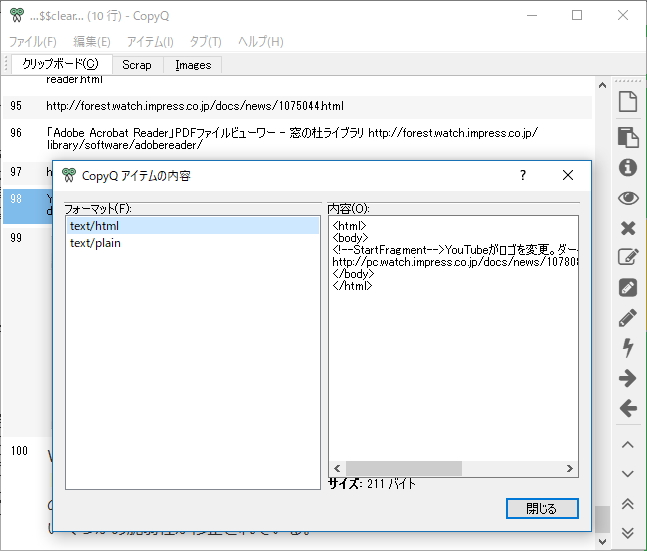Click the New item page icon

pos(628,102)
